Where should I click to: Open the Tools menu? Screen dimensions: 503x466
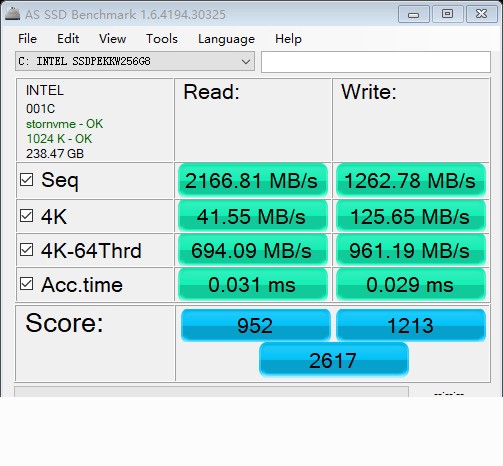point(162,39)
